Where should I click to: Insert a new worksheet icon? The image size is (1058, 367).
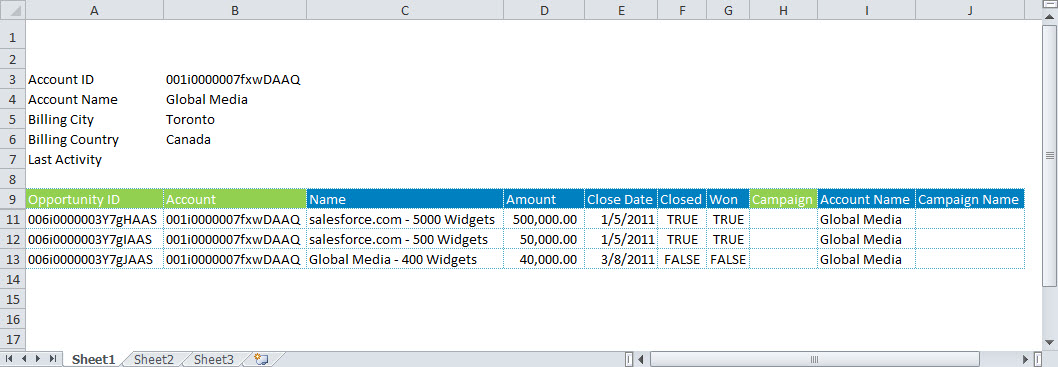tap(260, 360)
